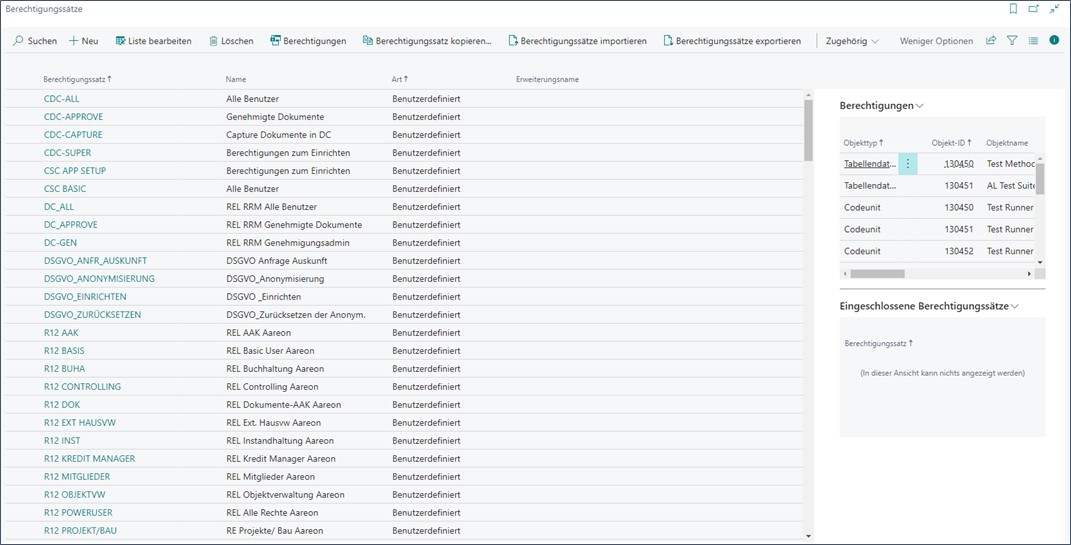Click the share icon in toolbar

pyautogui.click(x=991, y=41)
